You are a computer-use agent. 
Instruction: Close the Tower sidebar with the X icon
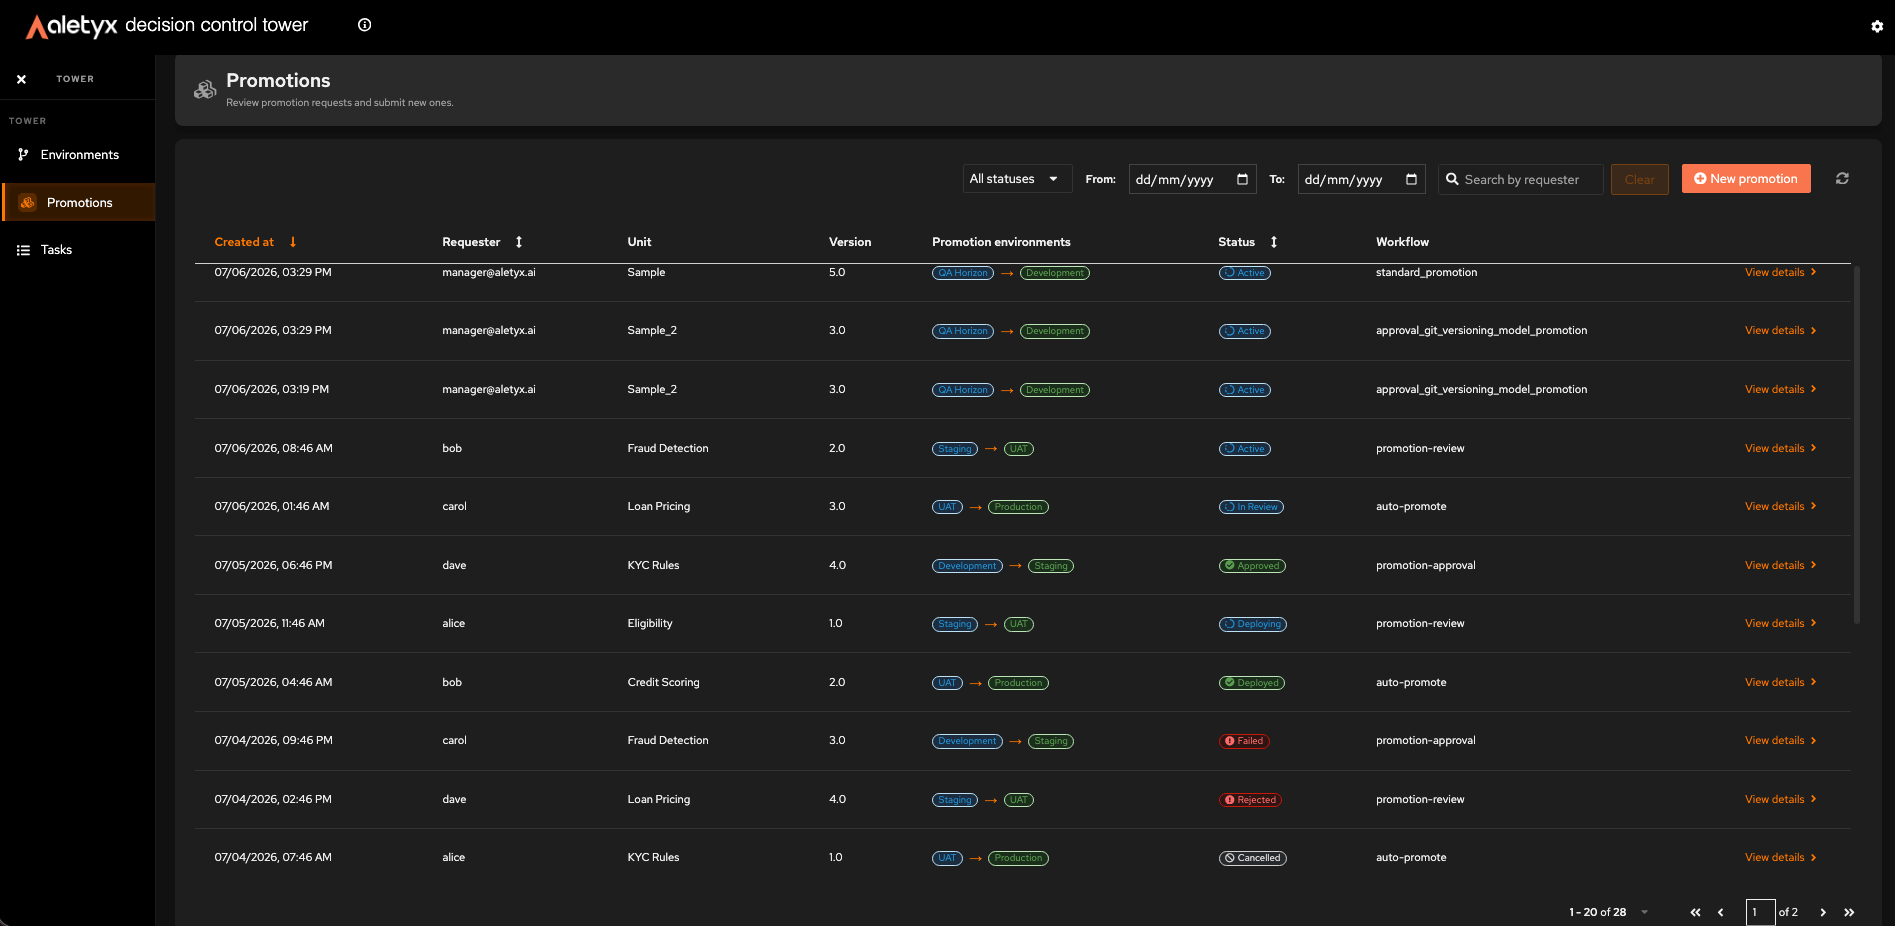click(x=21, y=79)
